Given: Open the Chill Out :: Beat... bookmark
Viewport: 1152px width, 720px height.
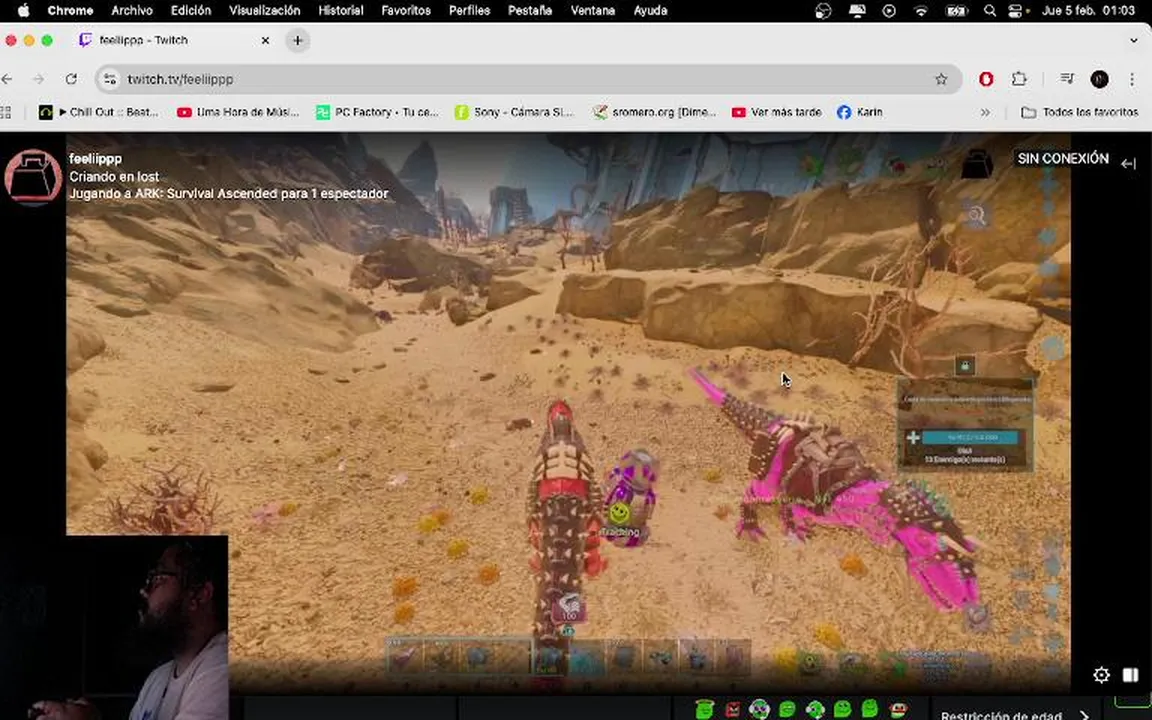Looking at the screenshot, I should tap(98, 112).
